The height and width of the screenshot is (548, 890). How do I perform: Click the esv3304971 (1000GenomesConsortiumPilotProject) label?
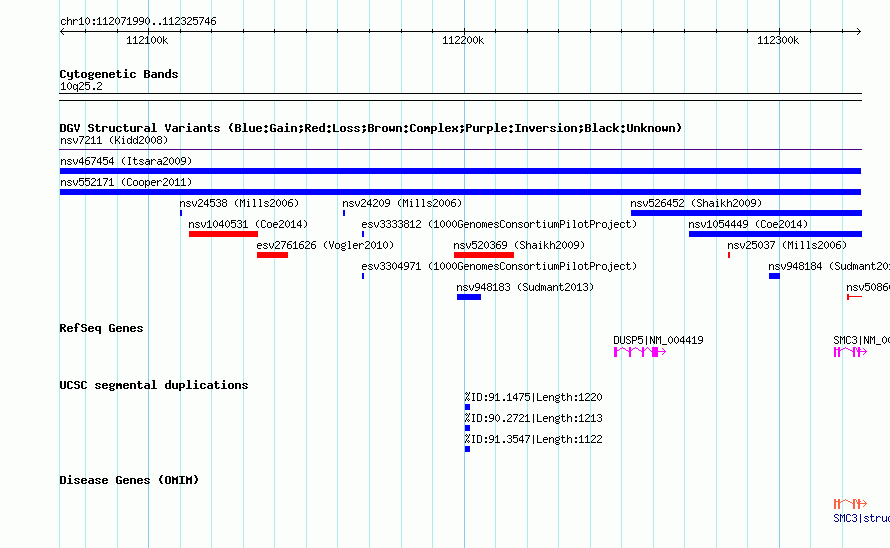(x=499, y=266)
